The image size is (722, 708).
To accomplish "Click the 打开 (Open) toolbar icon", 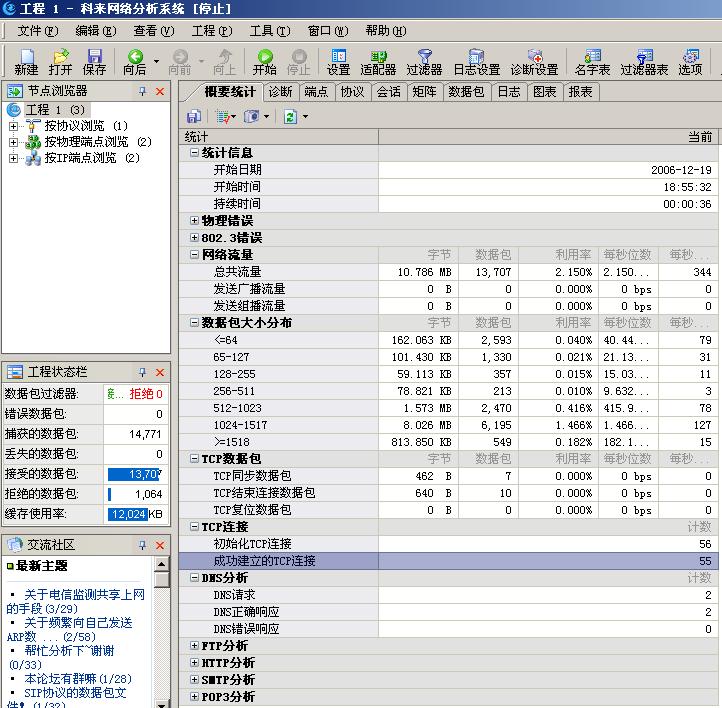I will click(60, 61).
